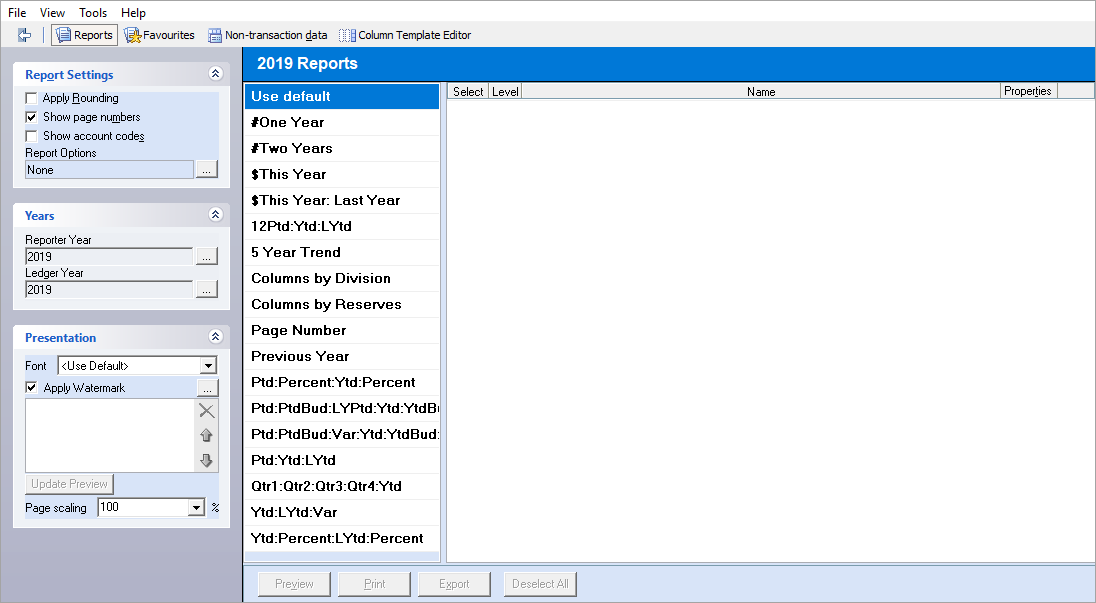This screenshot has height=603, width=1096.
Task: Move watermark down with the arrow icon
Action: pyautogui.click(x=207, y=460)
